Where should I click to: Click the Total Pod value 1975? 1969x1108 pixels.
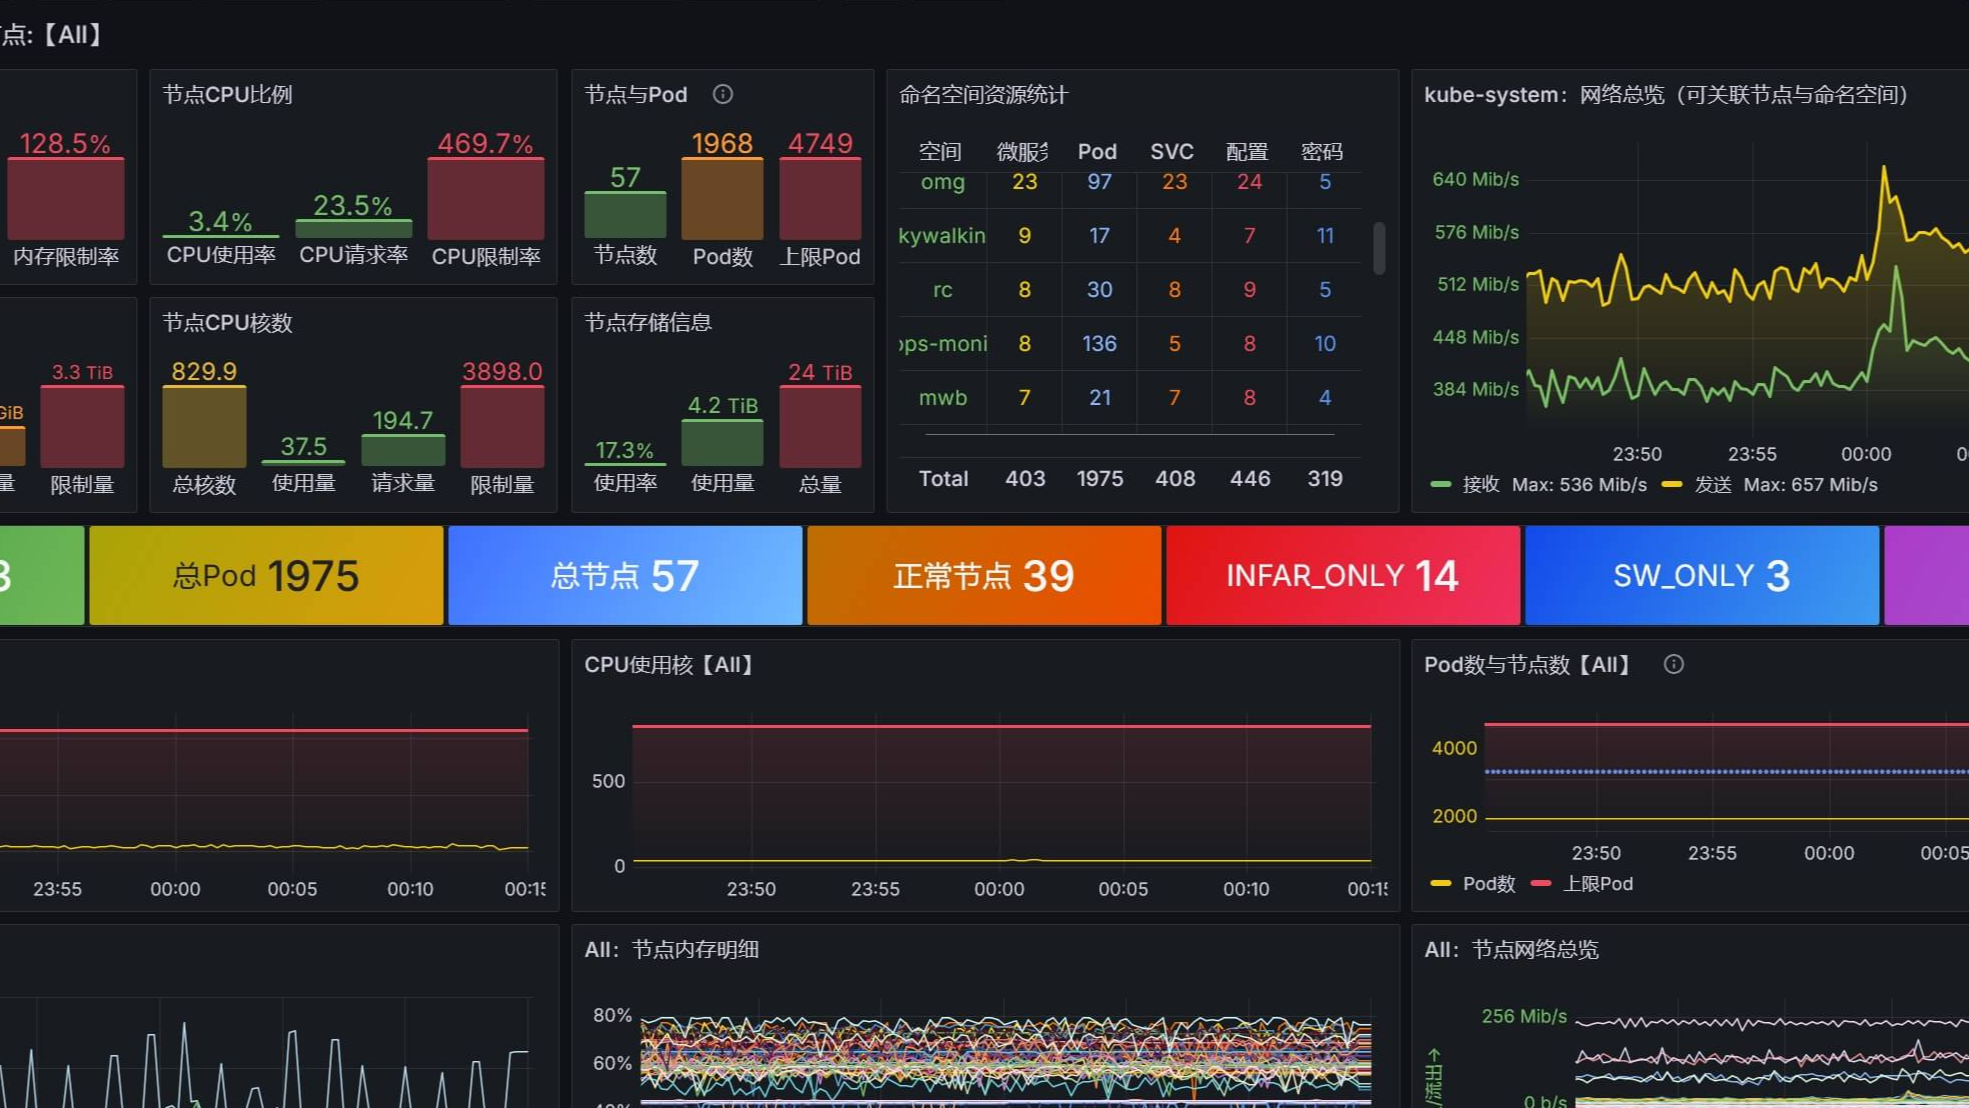pyautogui.click(x=1100, y=478)
